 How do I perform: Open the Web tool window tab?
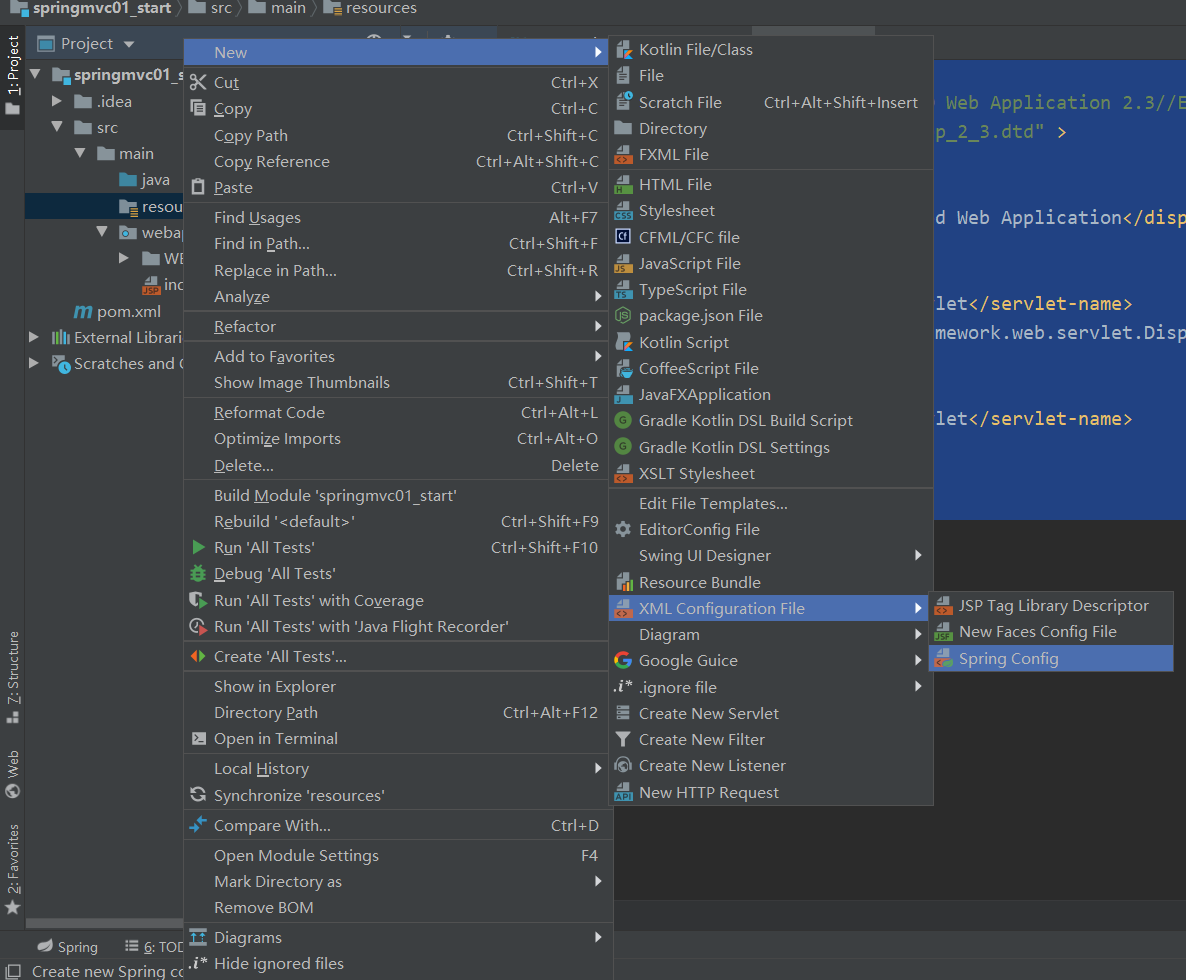pos(12,774)
